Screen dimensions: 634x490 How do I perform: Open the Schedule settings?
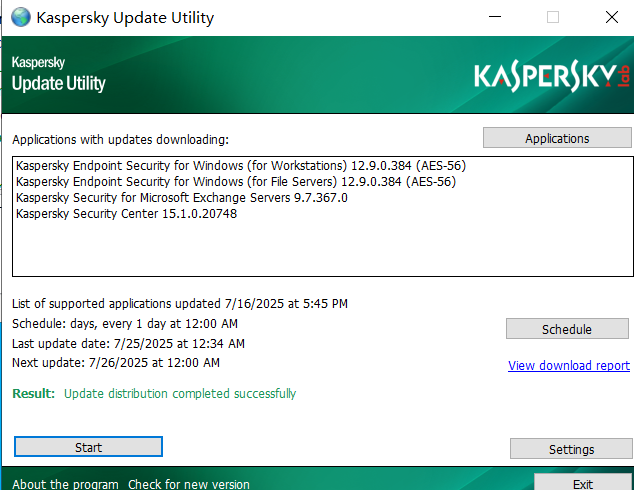(x=567, y=329)
